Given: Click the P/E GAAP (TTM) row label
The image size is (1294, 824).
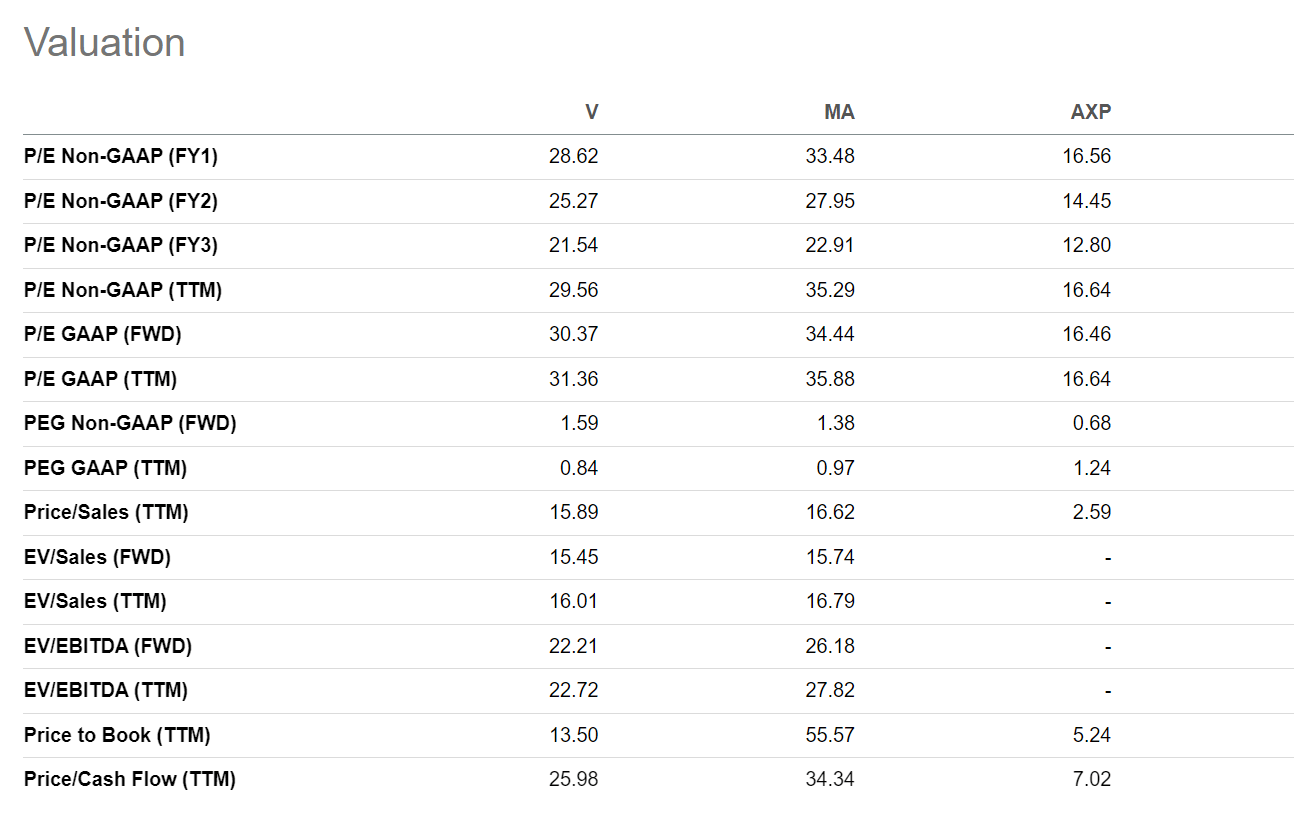Looking at the screenshot, I should click(x=100, y=379).
